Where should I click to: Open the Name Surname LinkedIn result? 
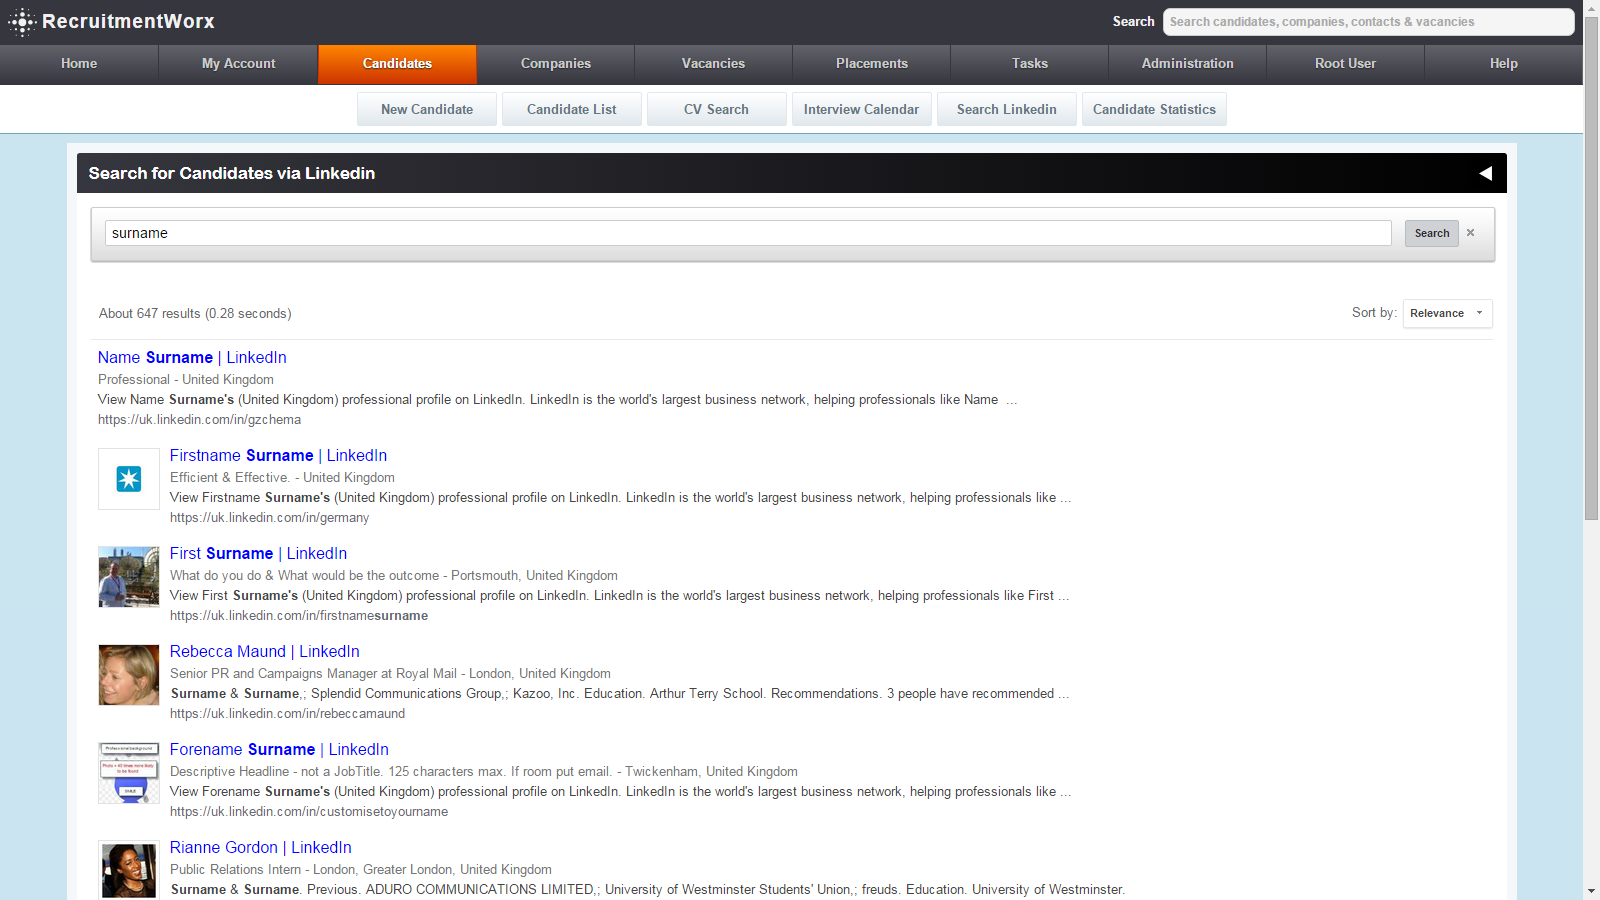point(192,357)
